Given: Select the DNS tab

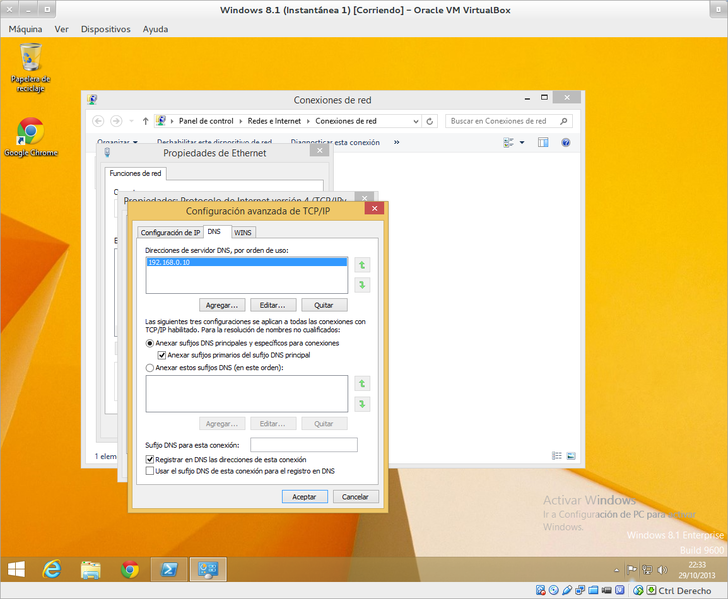Looking at the screenshot, I should (214, 232).
